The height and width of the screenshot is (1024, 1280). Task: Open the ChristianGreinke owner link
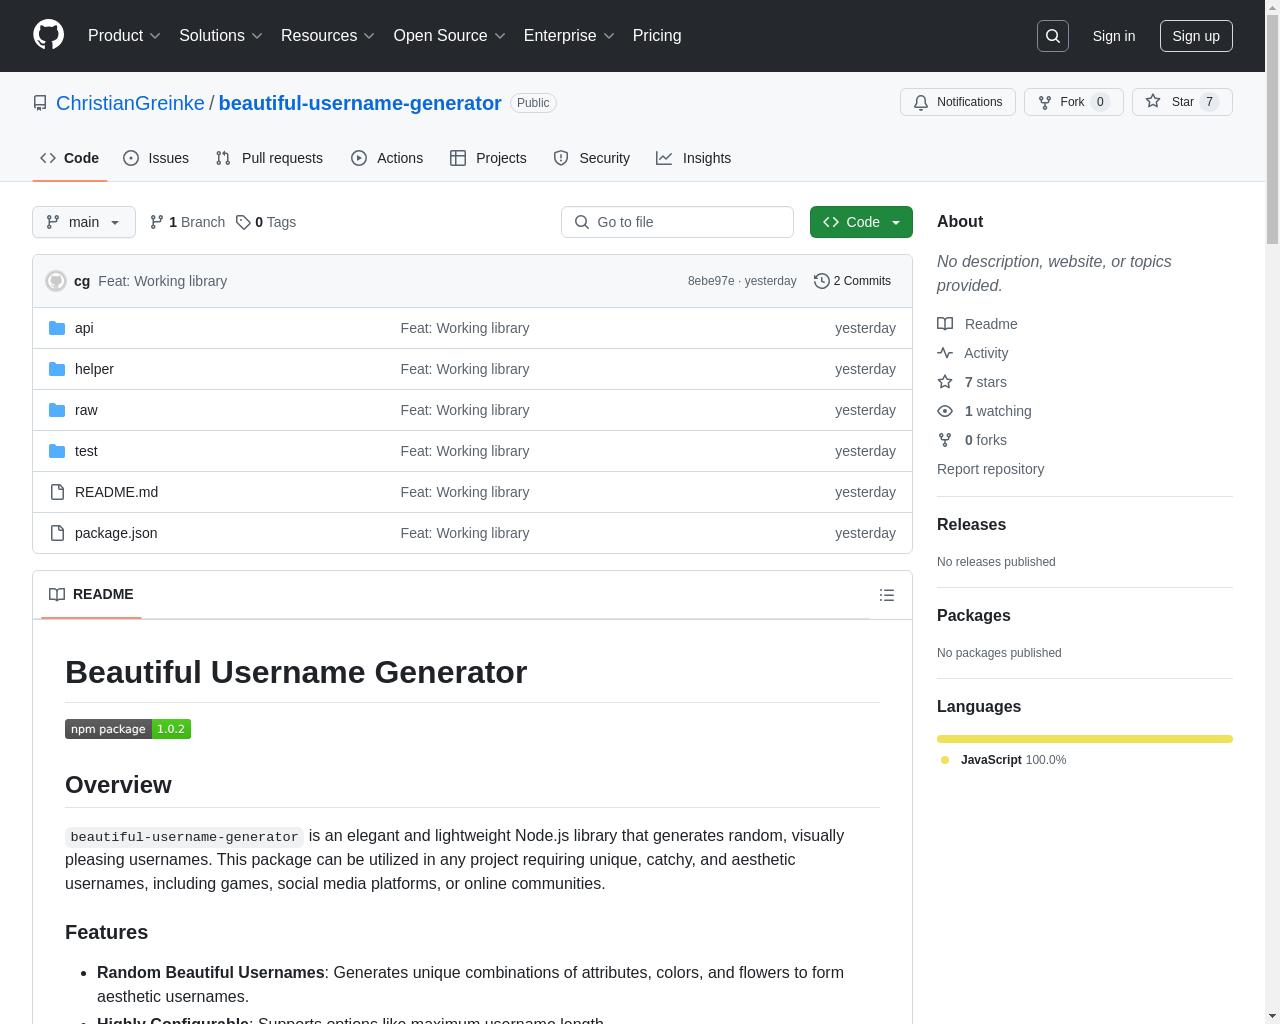tap(130, 103)
